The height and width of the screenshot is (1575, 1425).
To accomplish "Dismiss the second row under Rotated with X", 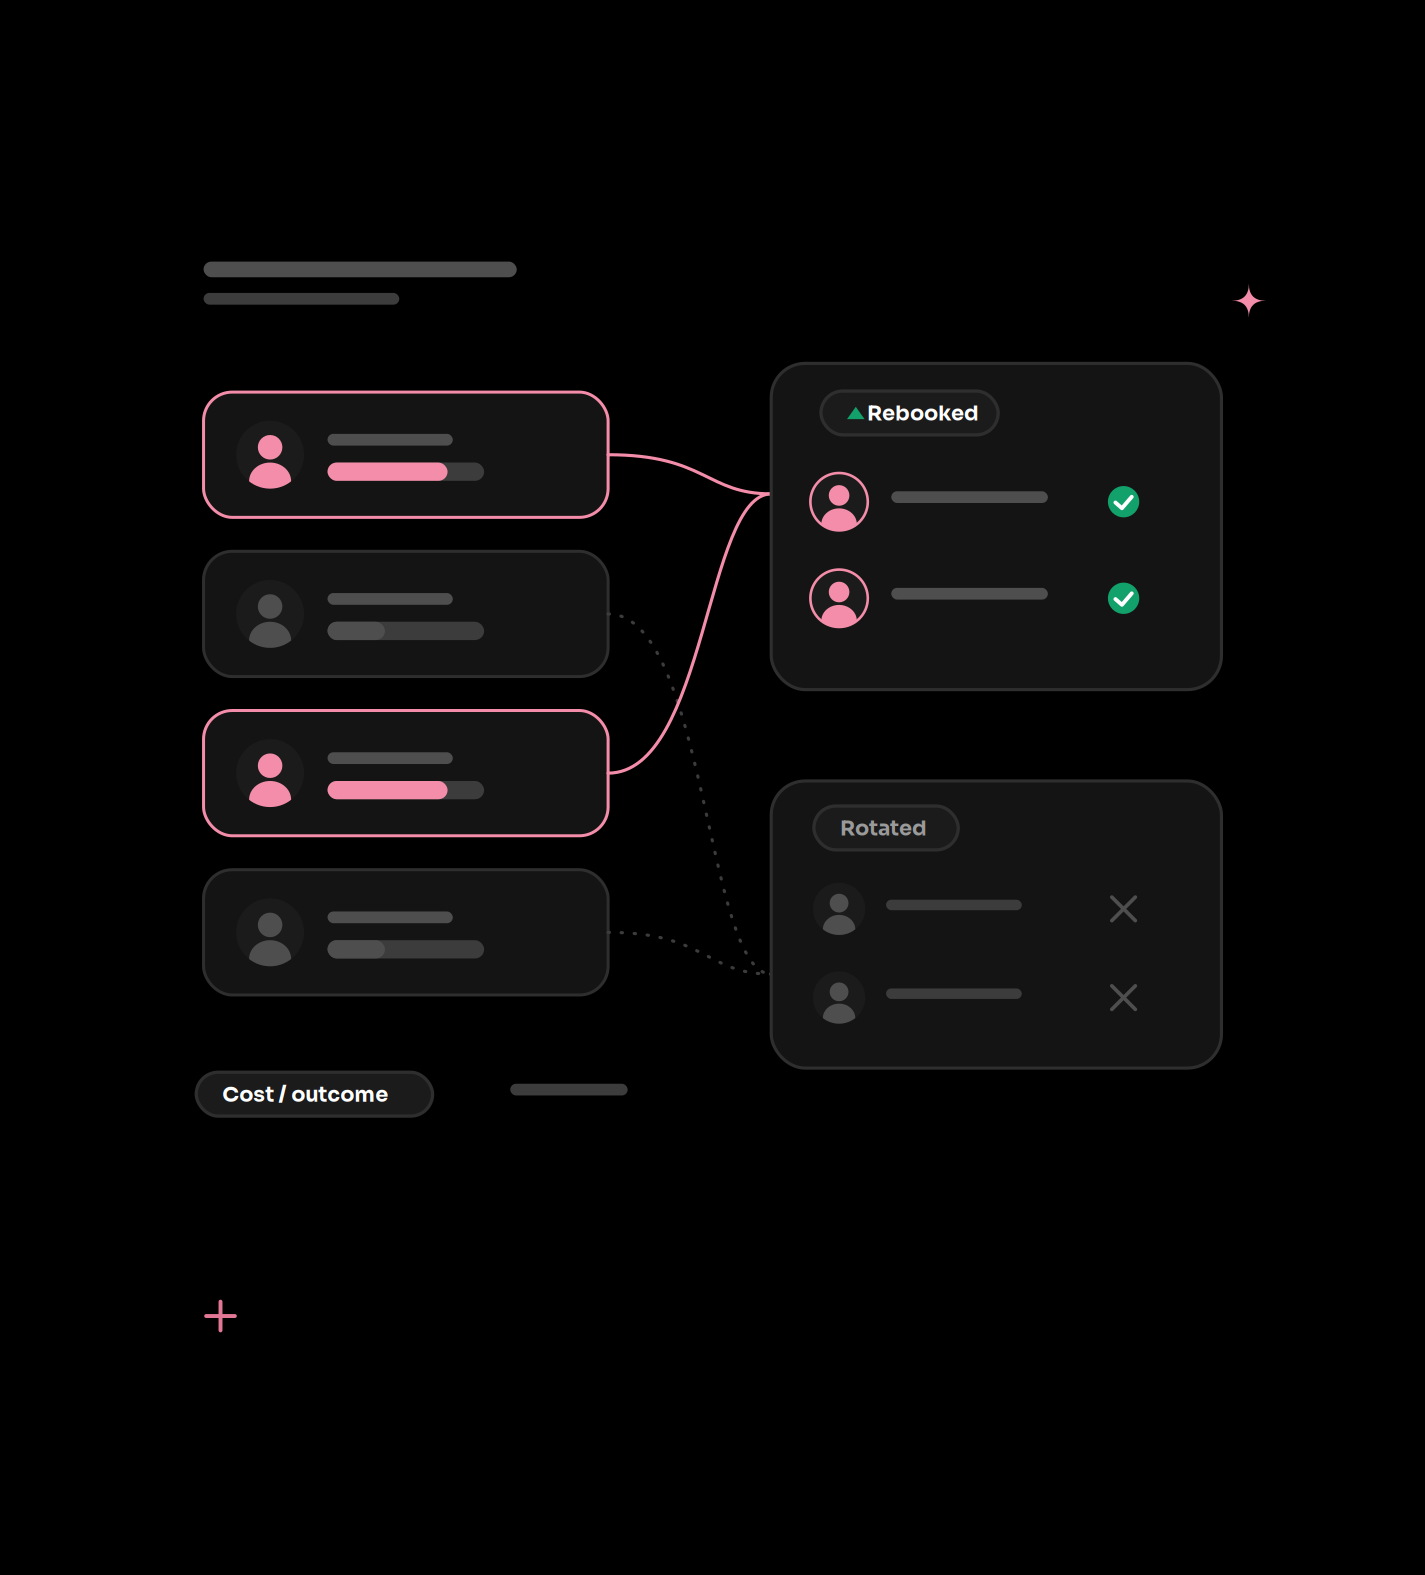I will pos(1124,997).
